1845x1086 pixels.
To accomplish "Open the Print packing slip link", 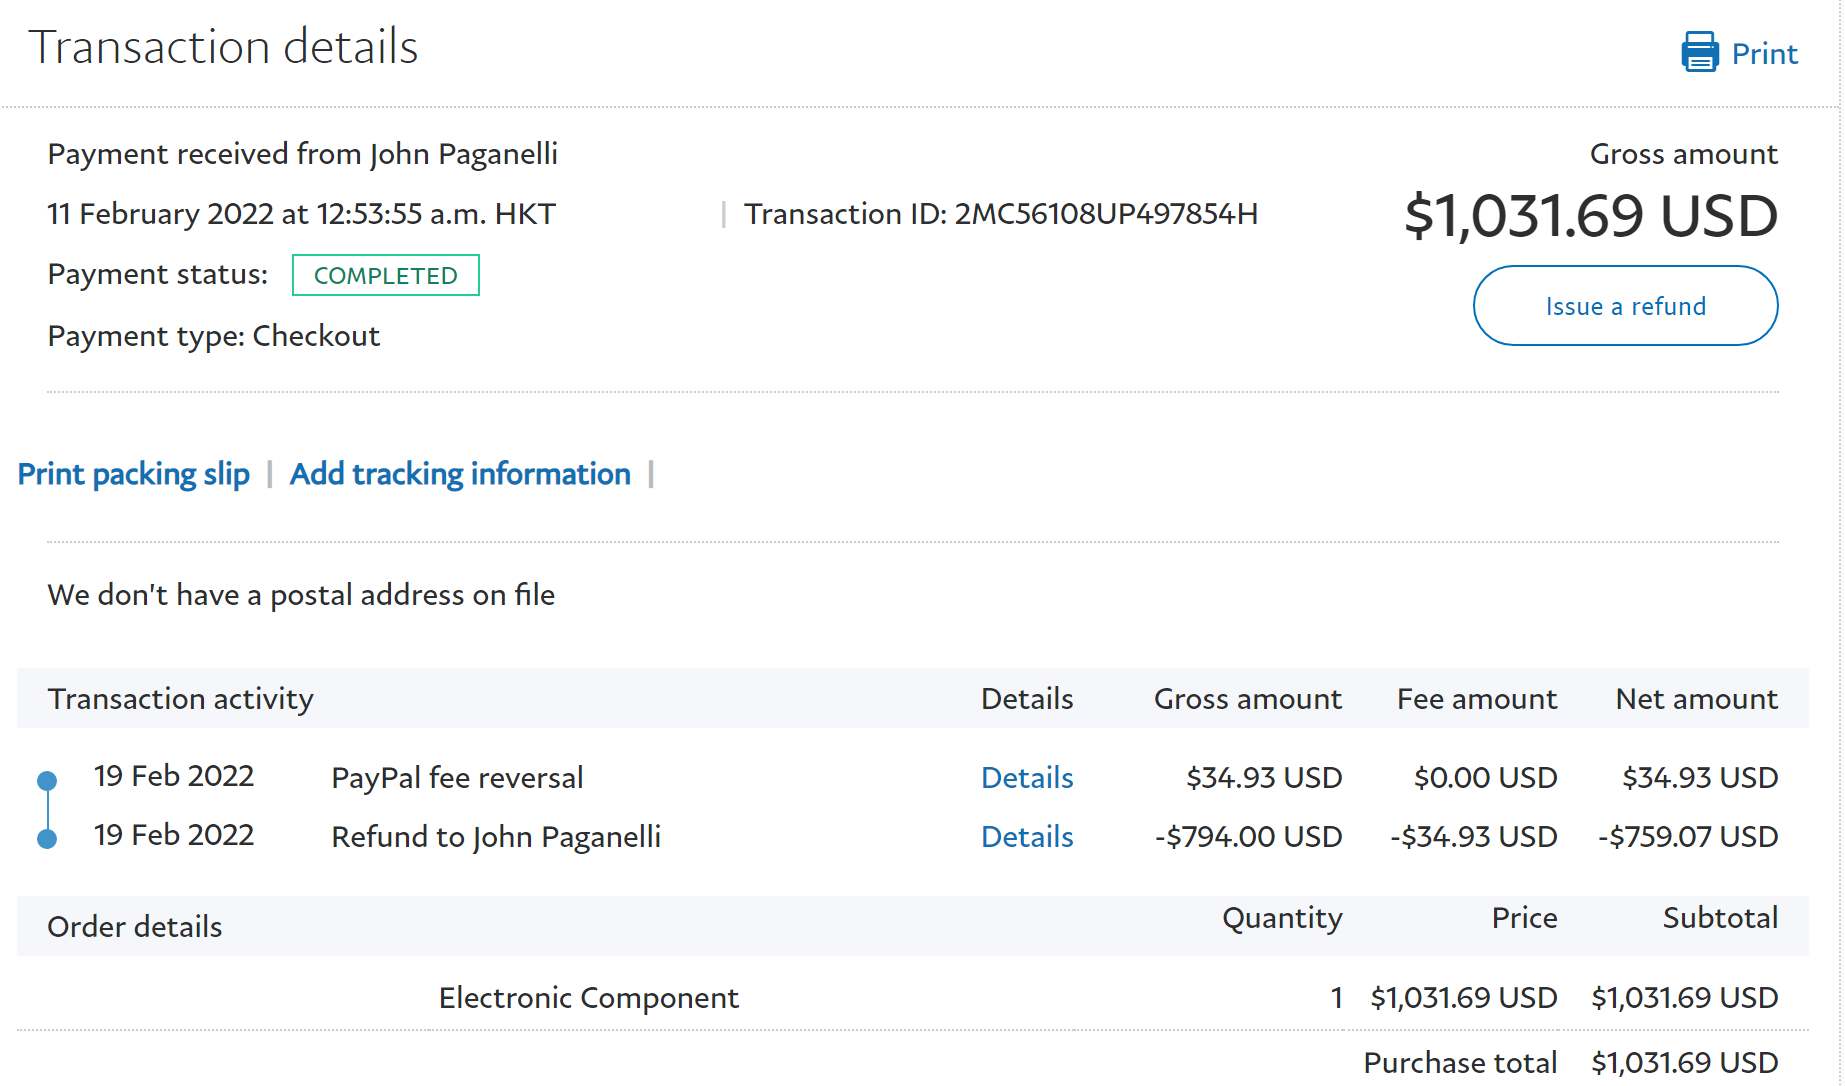I will pos(134,474).
